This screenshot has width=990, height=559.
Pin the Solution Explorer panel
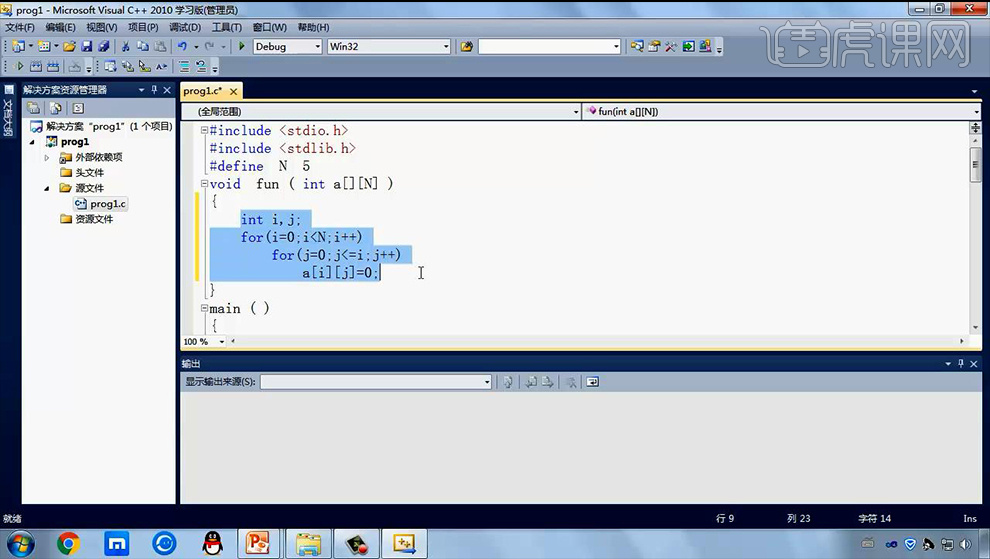click(154, 90)
